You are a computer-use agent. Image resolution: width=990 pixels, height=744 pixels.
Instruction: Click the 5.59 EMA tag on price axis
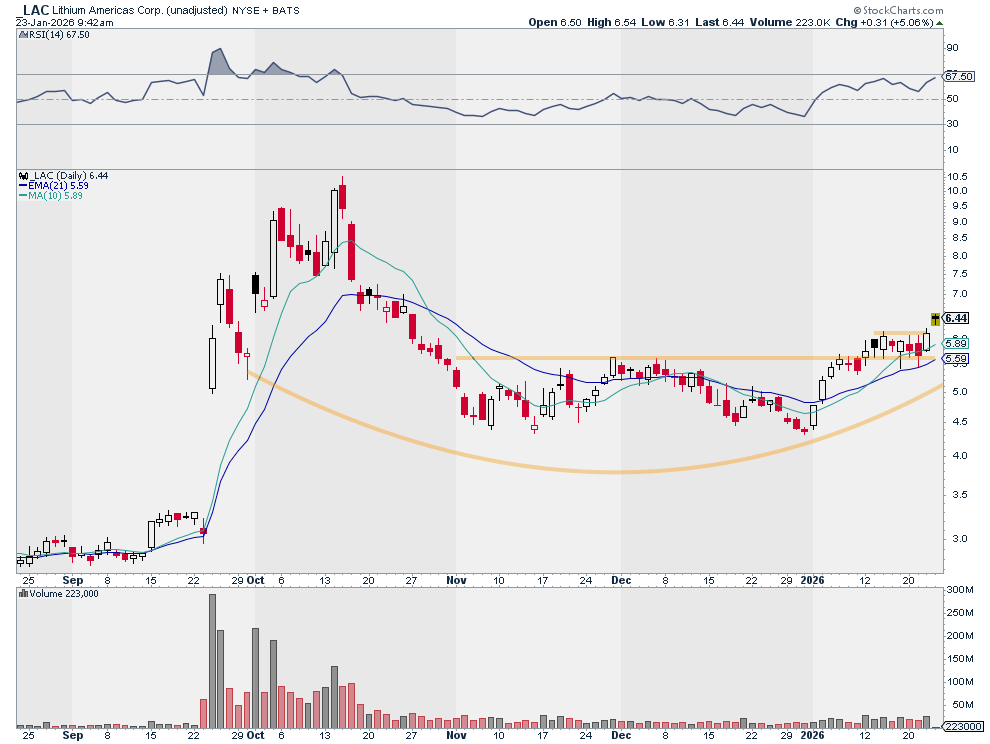956,359
